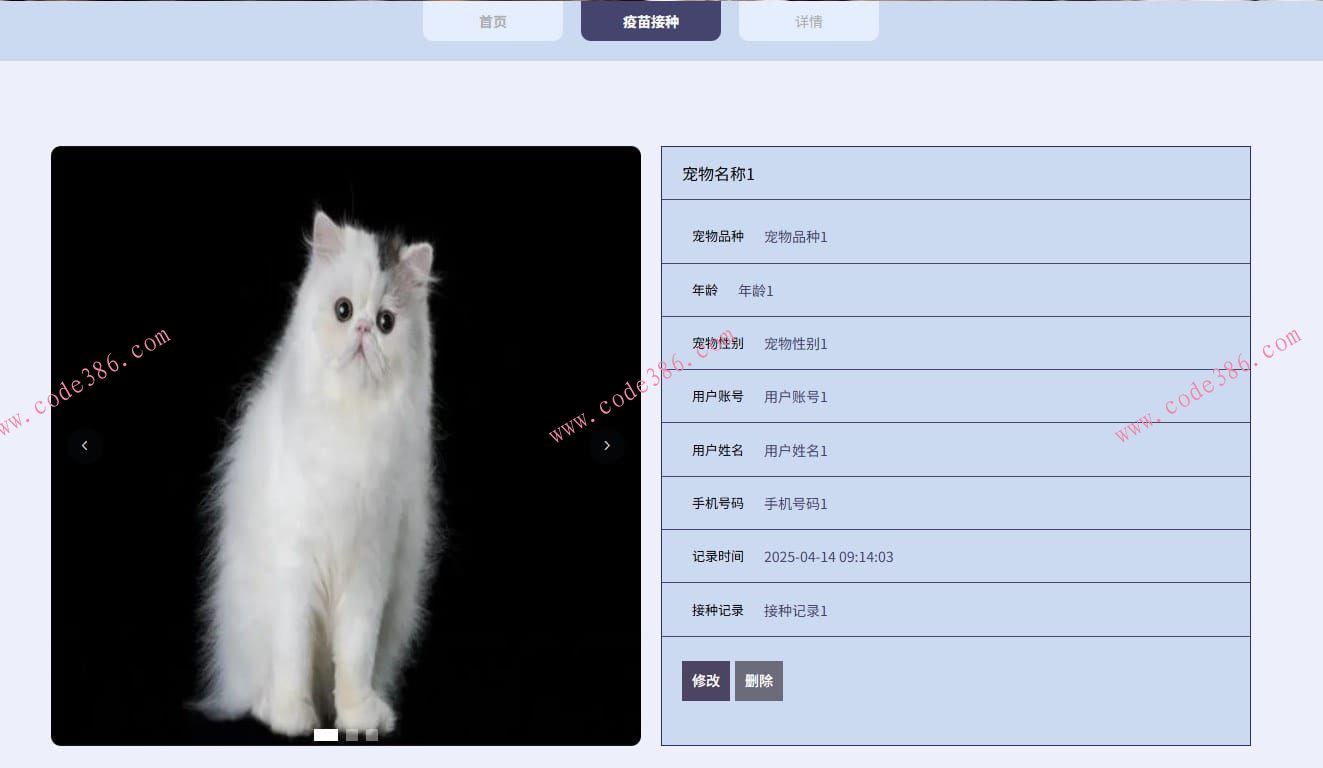
Task: Click the 修改 button to edit the record
Action: 706,680
